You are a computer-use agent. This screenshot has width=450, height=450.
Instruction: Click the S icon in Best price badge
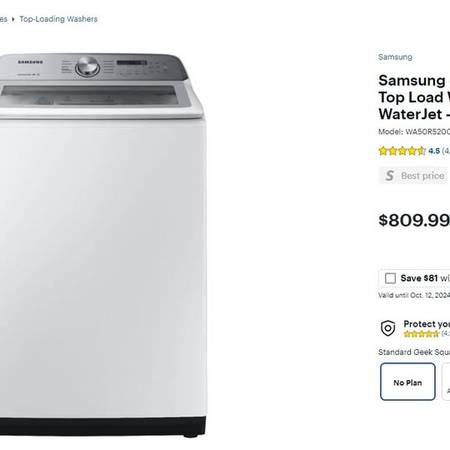pyautogui.click(x=389, y=176)
